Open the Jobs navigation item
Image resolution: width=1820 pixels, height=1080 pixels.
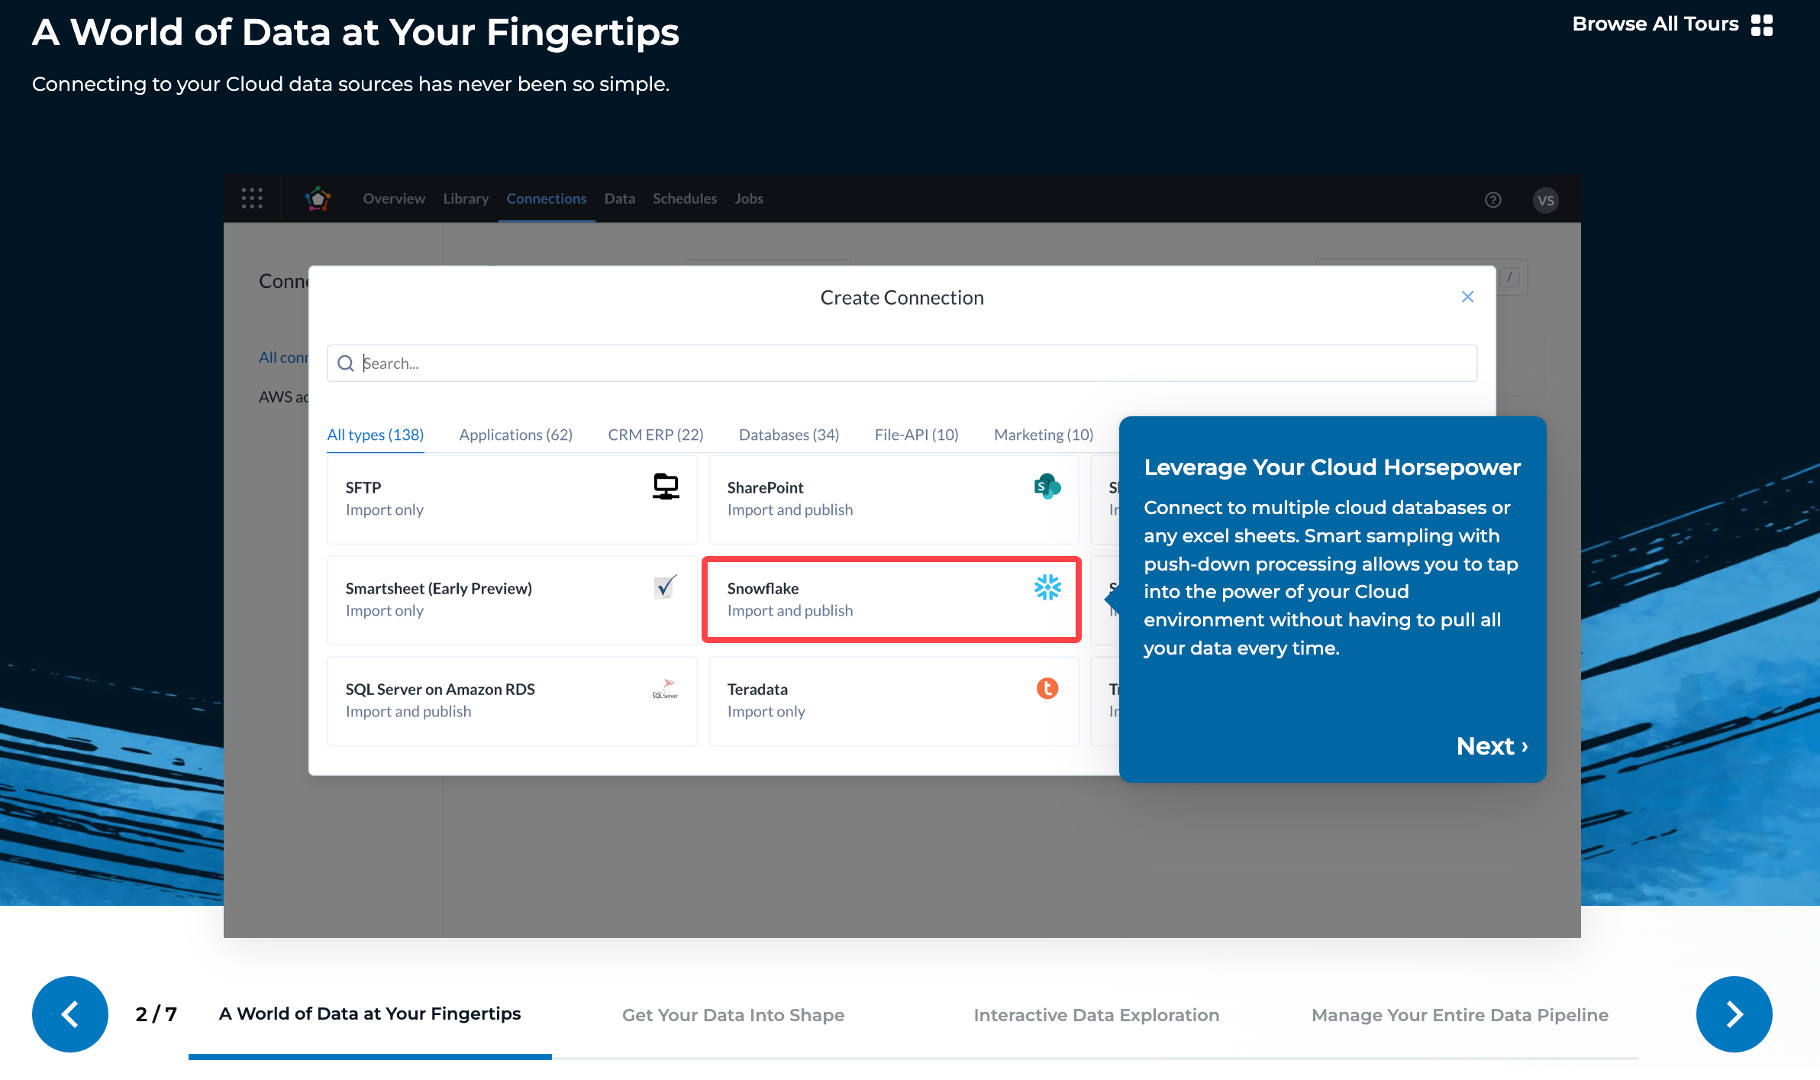(x=748, y=198)
